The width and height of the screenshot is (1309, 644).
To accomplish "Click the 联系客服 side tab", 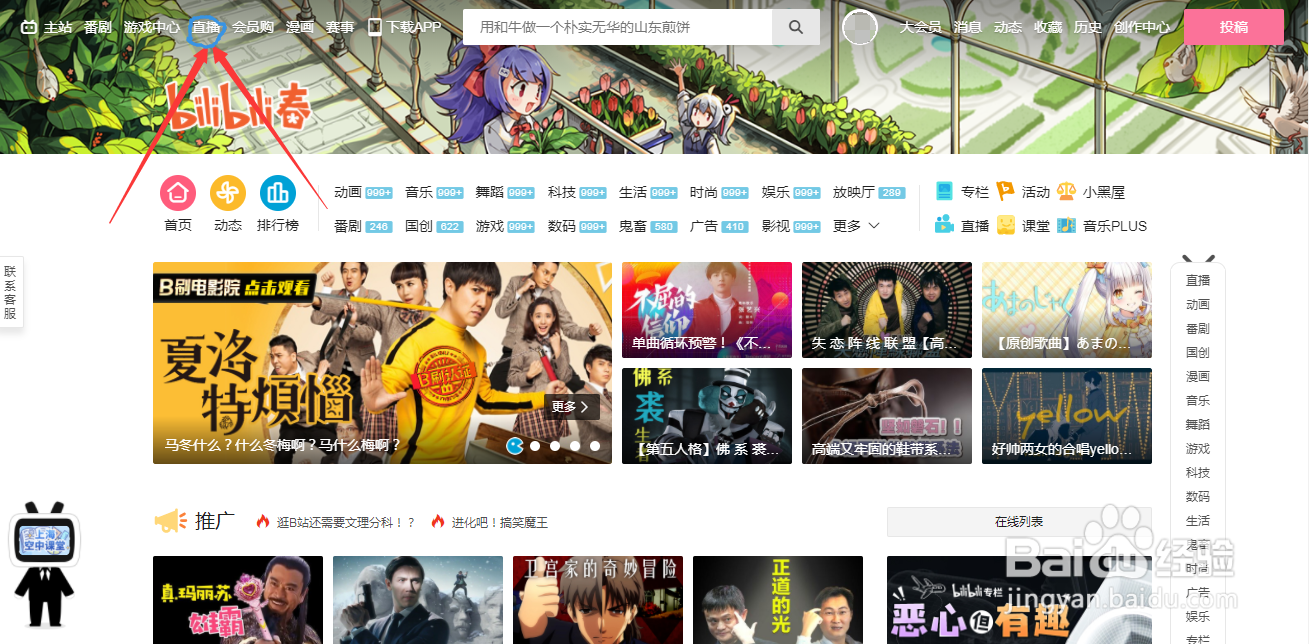I will coord(10,292).
